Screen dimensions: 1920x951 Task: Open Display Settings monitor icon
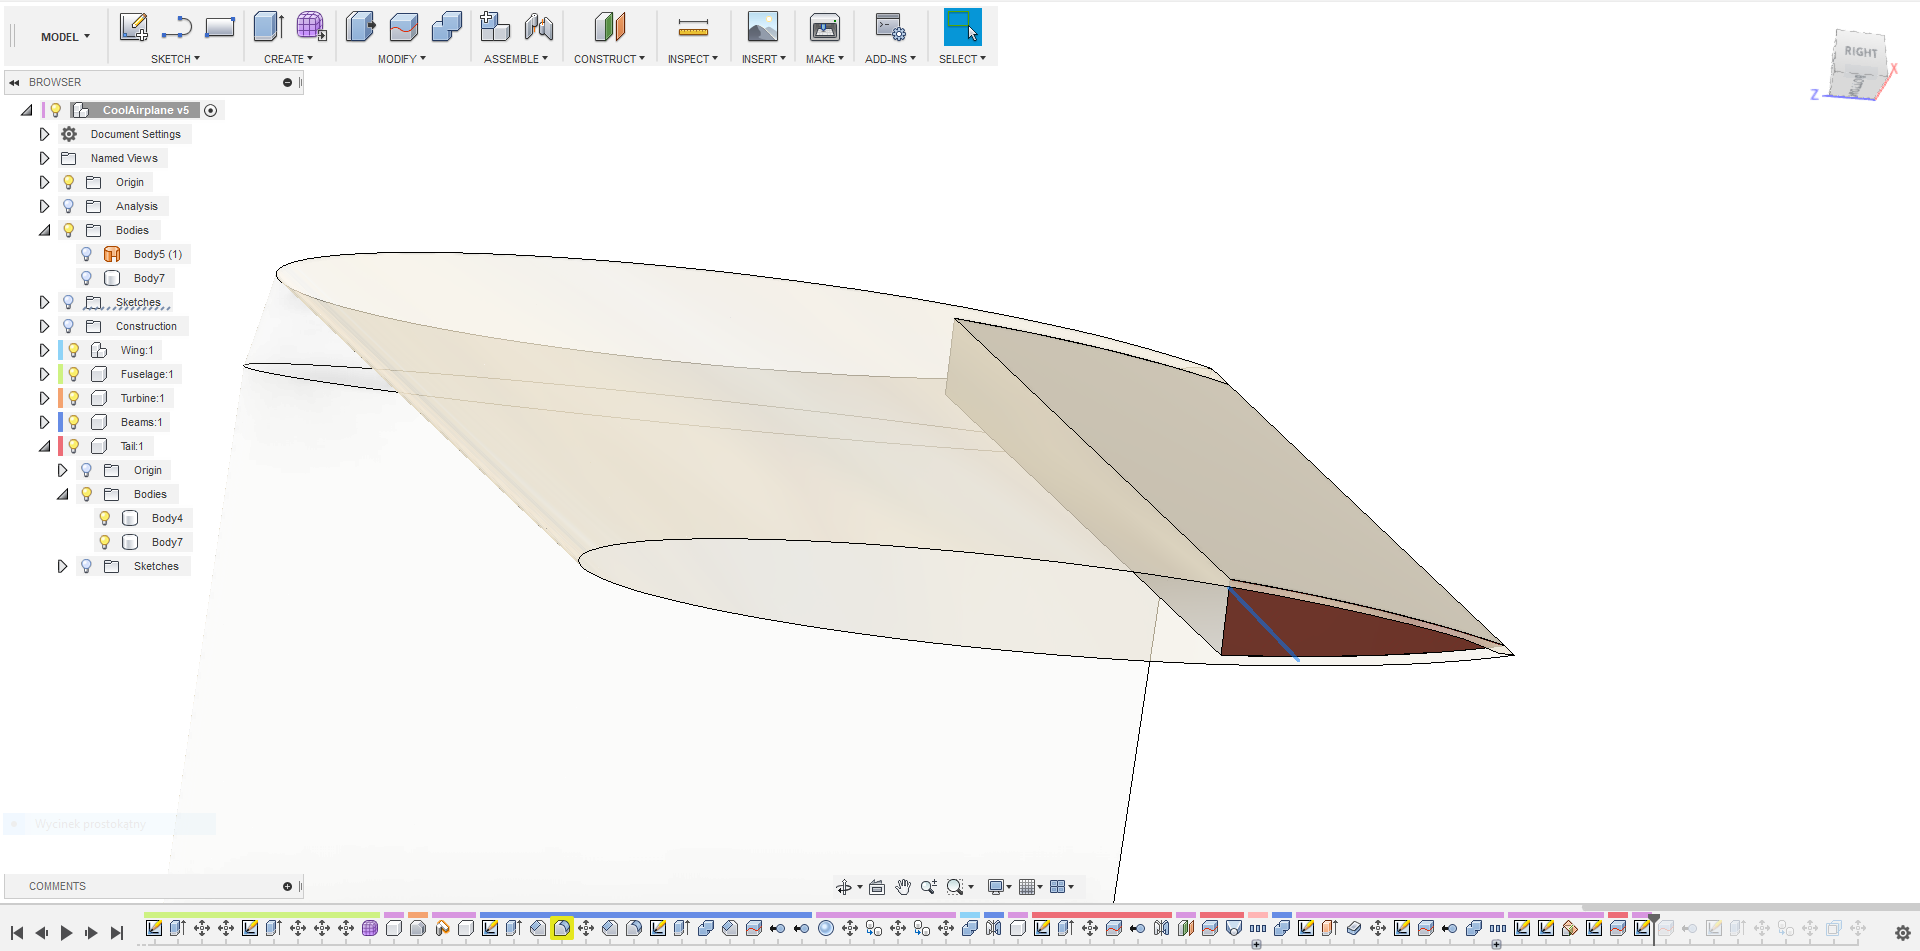point(996,887)
